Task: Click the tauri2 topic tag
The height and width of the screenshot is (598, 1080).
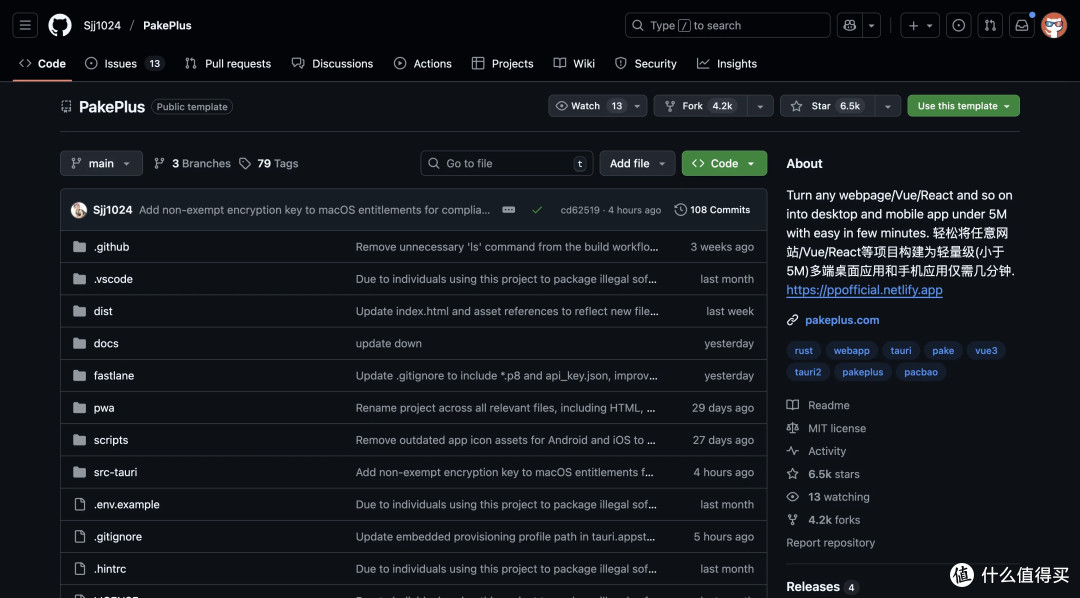Action: tap(807, 372)
